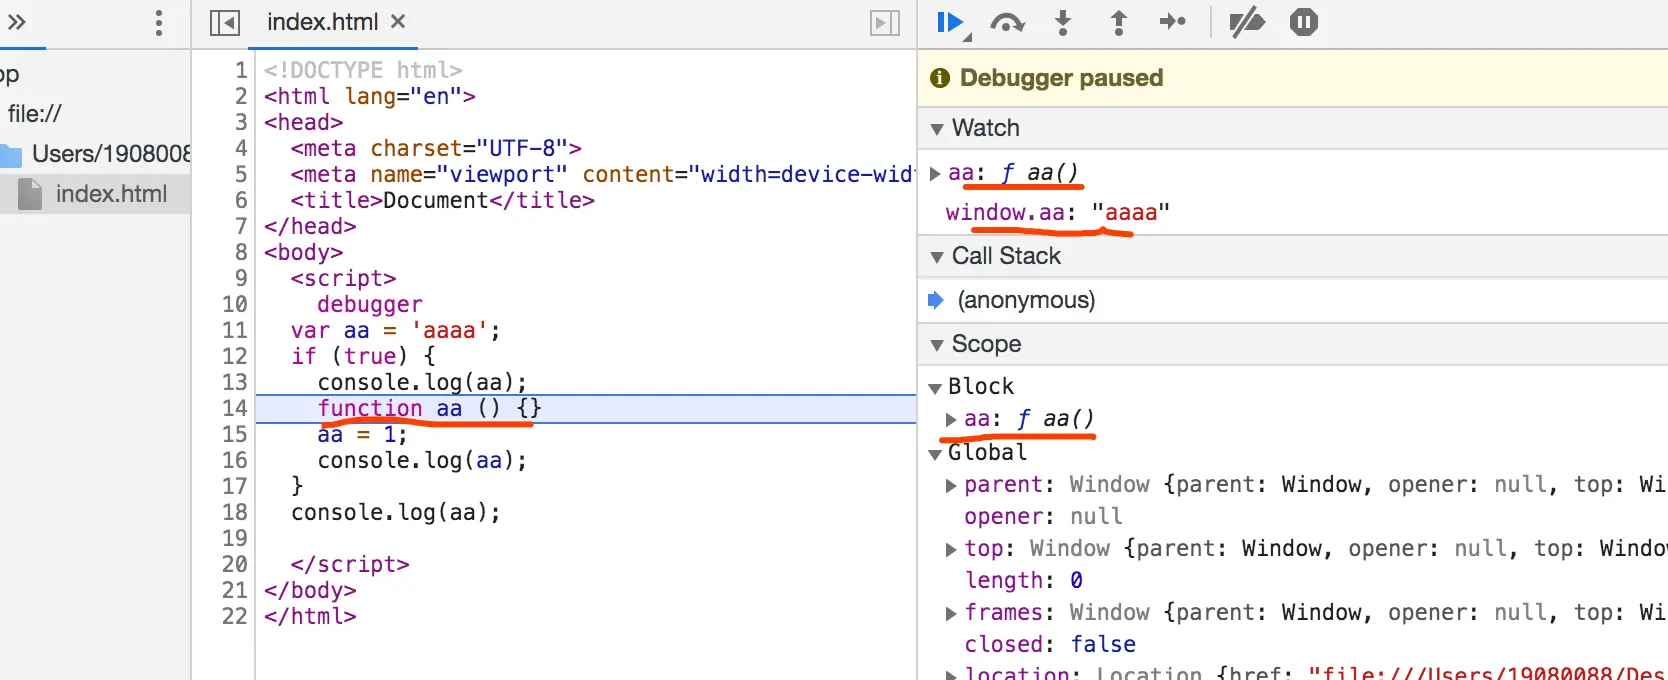Click 'function aa () {}' code line

point(429,408)
